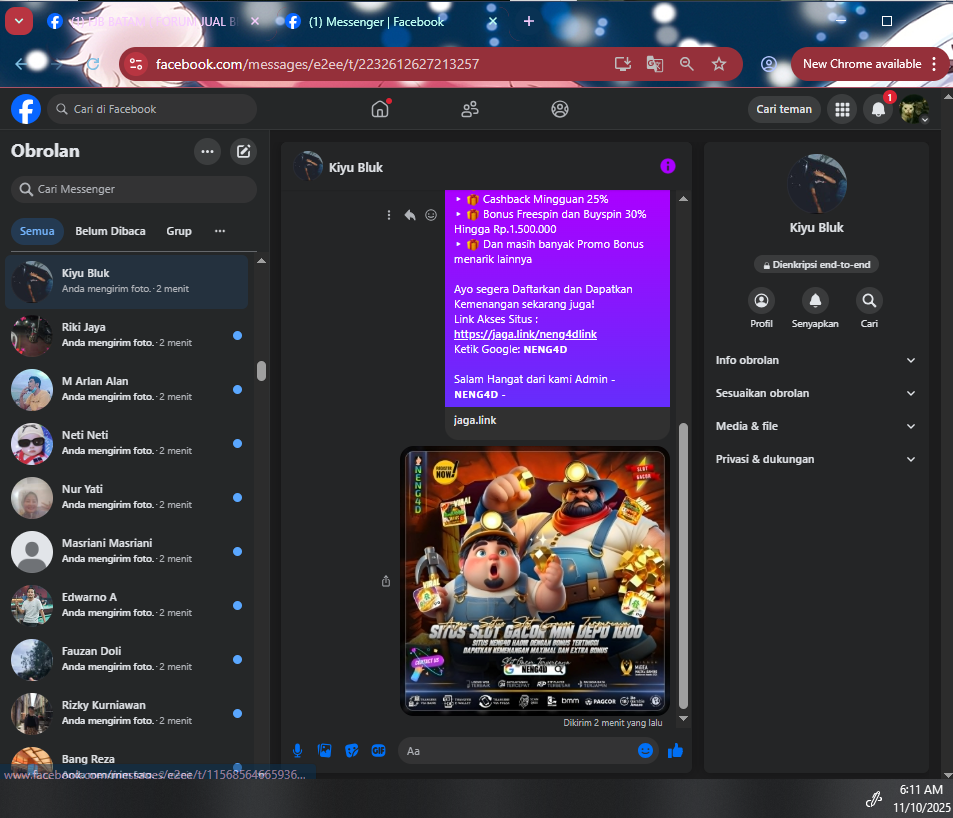React to the message with emoji icon
953x818 pixels.
pyautogui.click(x=431, y=215)
